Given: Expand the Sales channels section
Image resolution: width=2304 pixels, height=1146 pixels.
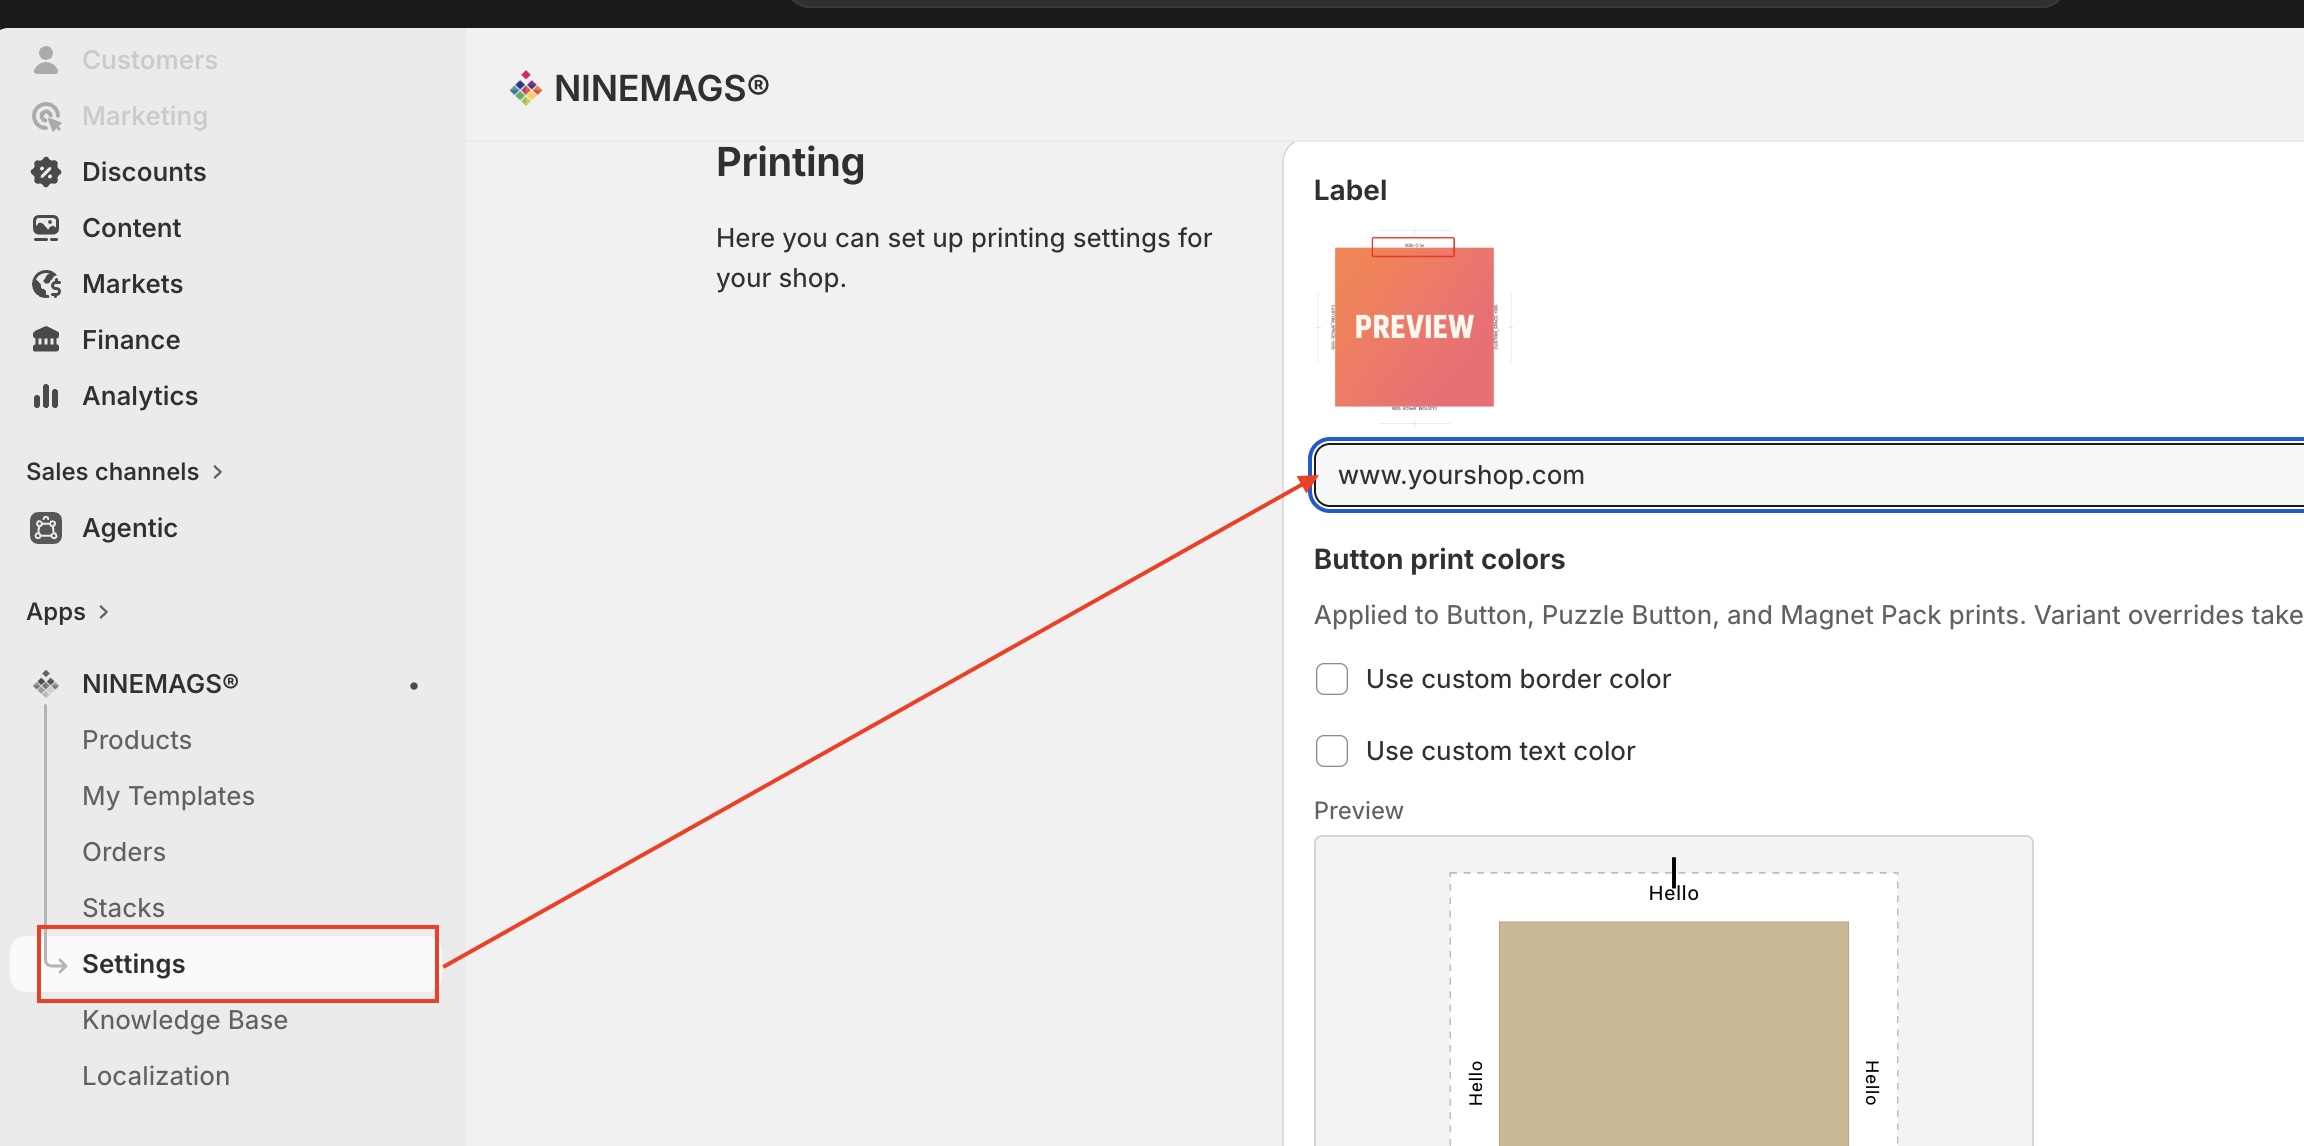Looking at the screenshot, I should click(x=124, y=472).
